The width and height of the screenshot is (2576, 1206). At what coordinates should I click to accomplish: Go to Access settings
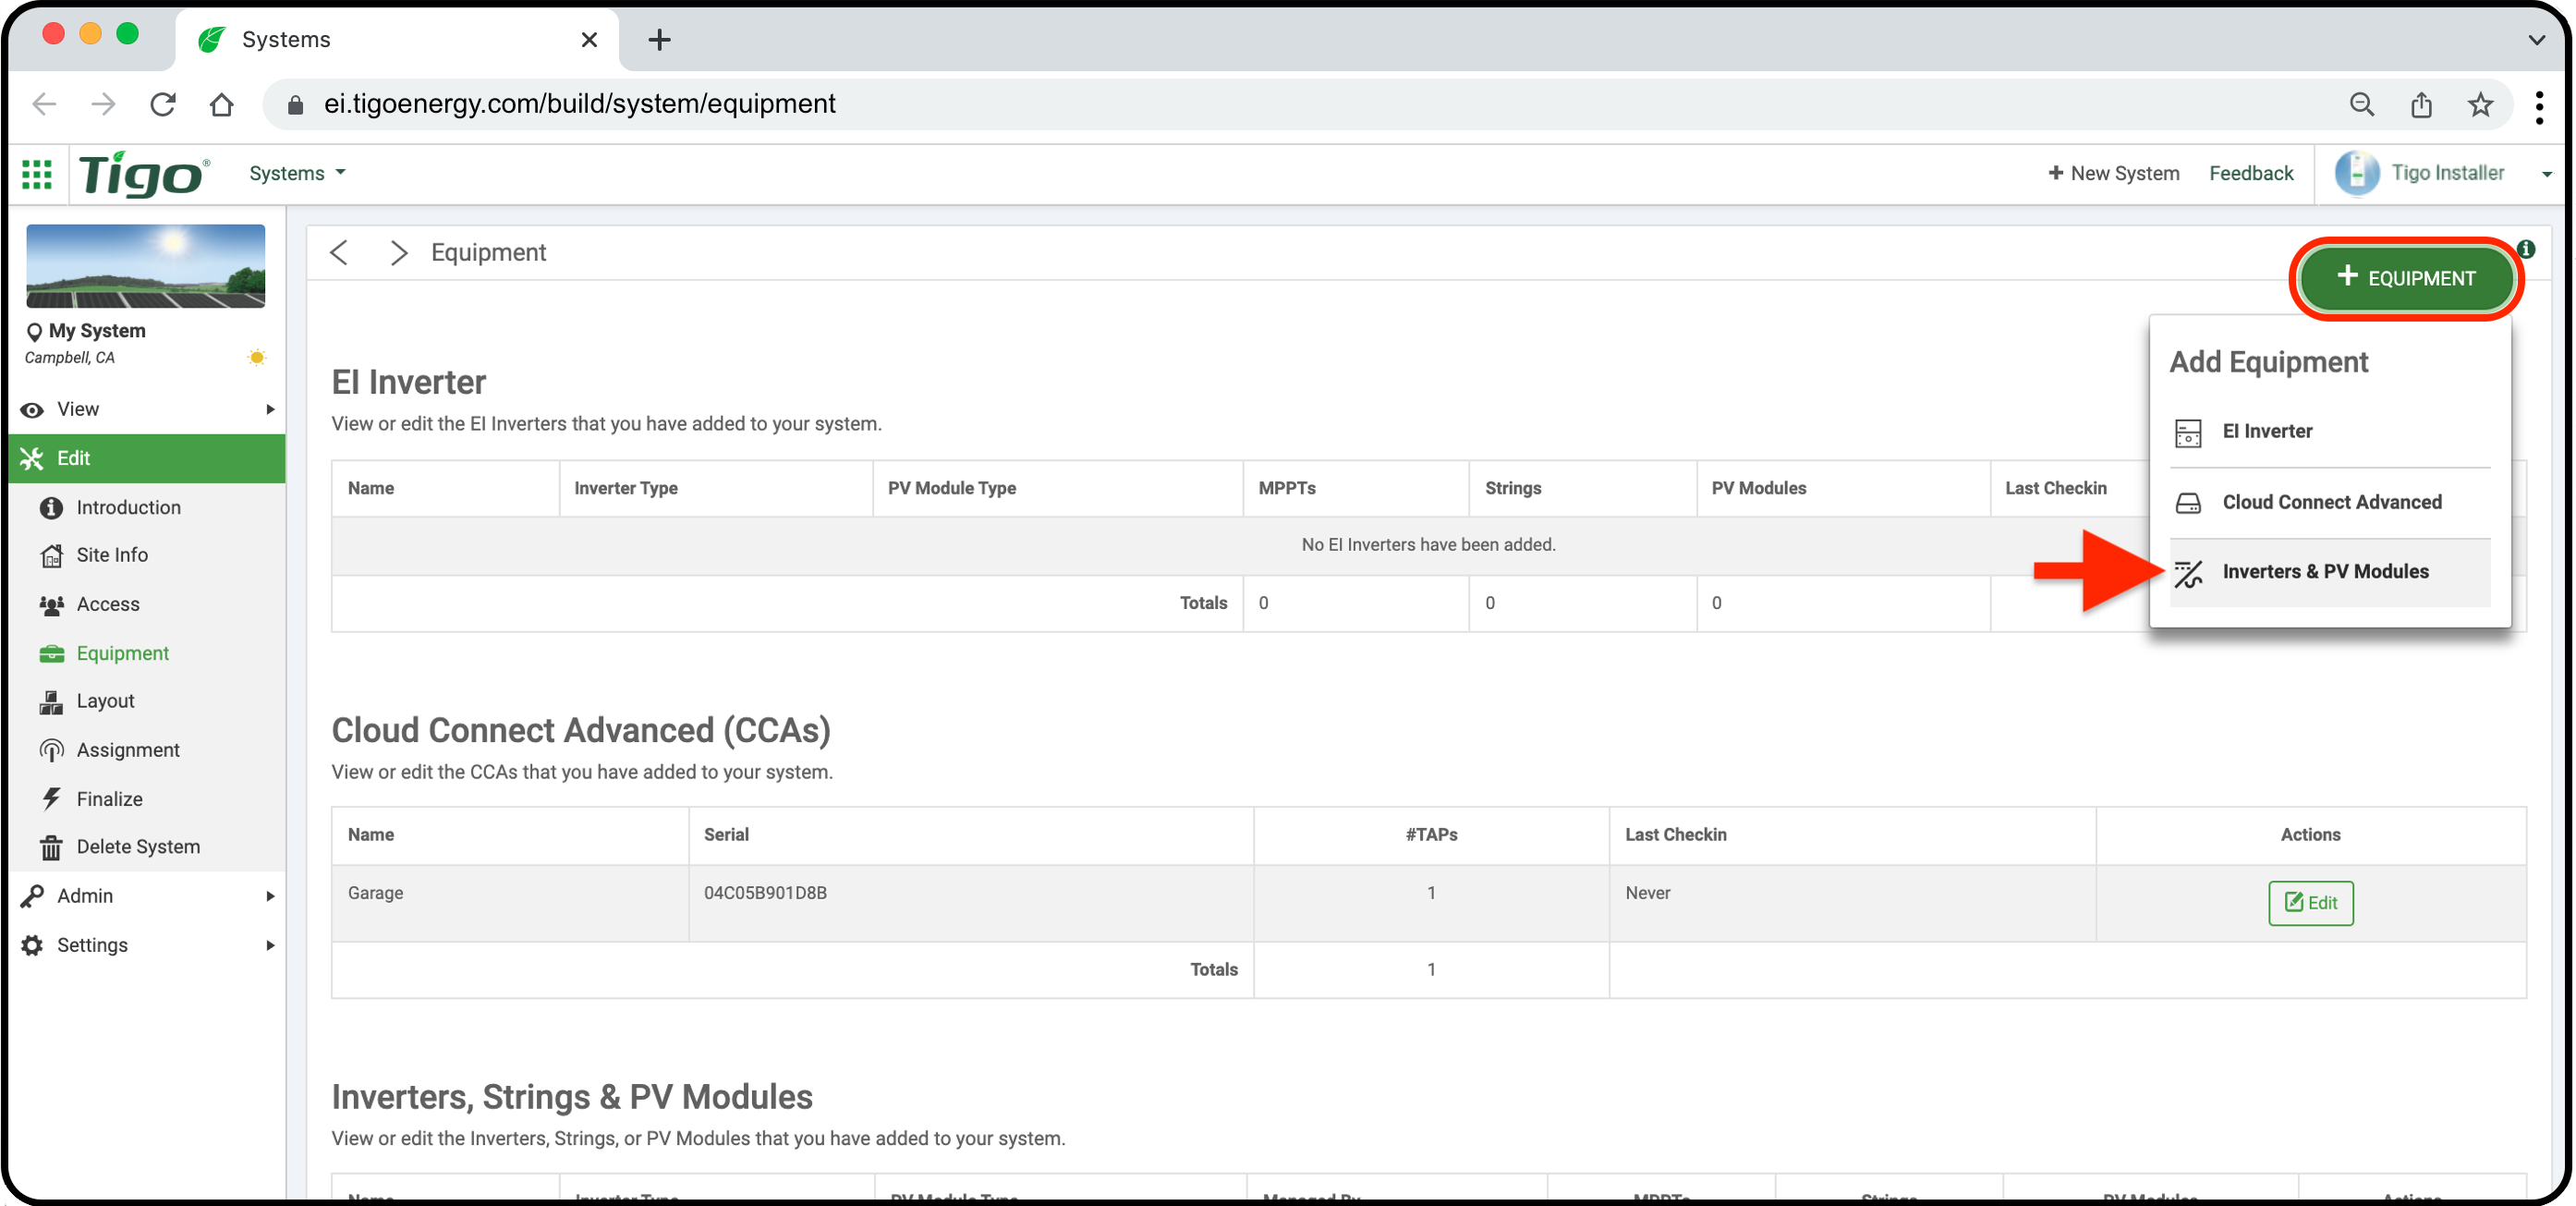(108, 604)
